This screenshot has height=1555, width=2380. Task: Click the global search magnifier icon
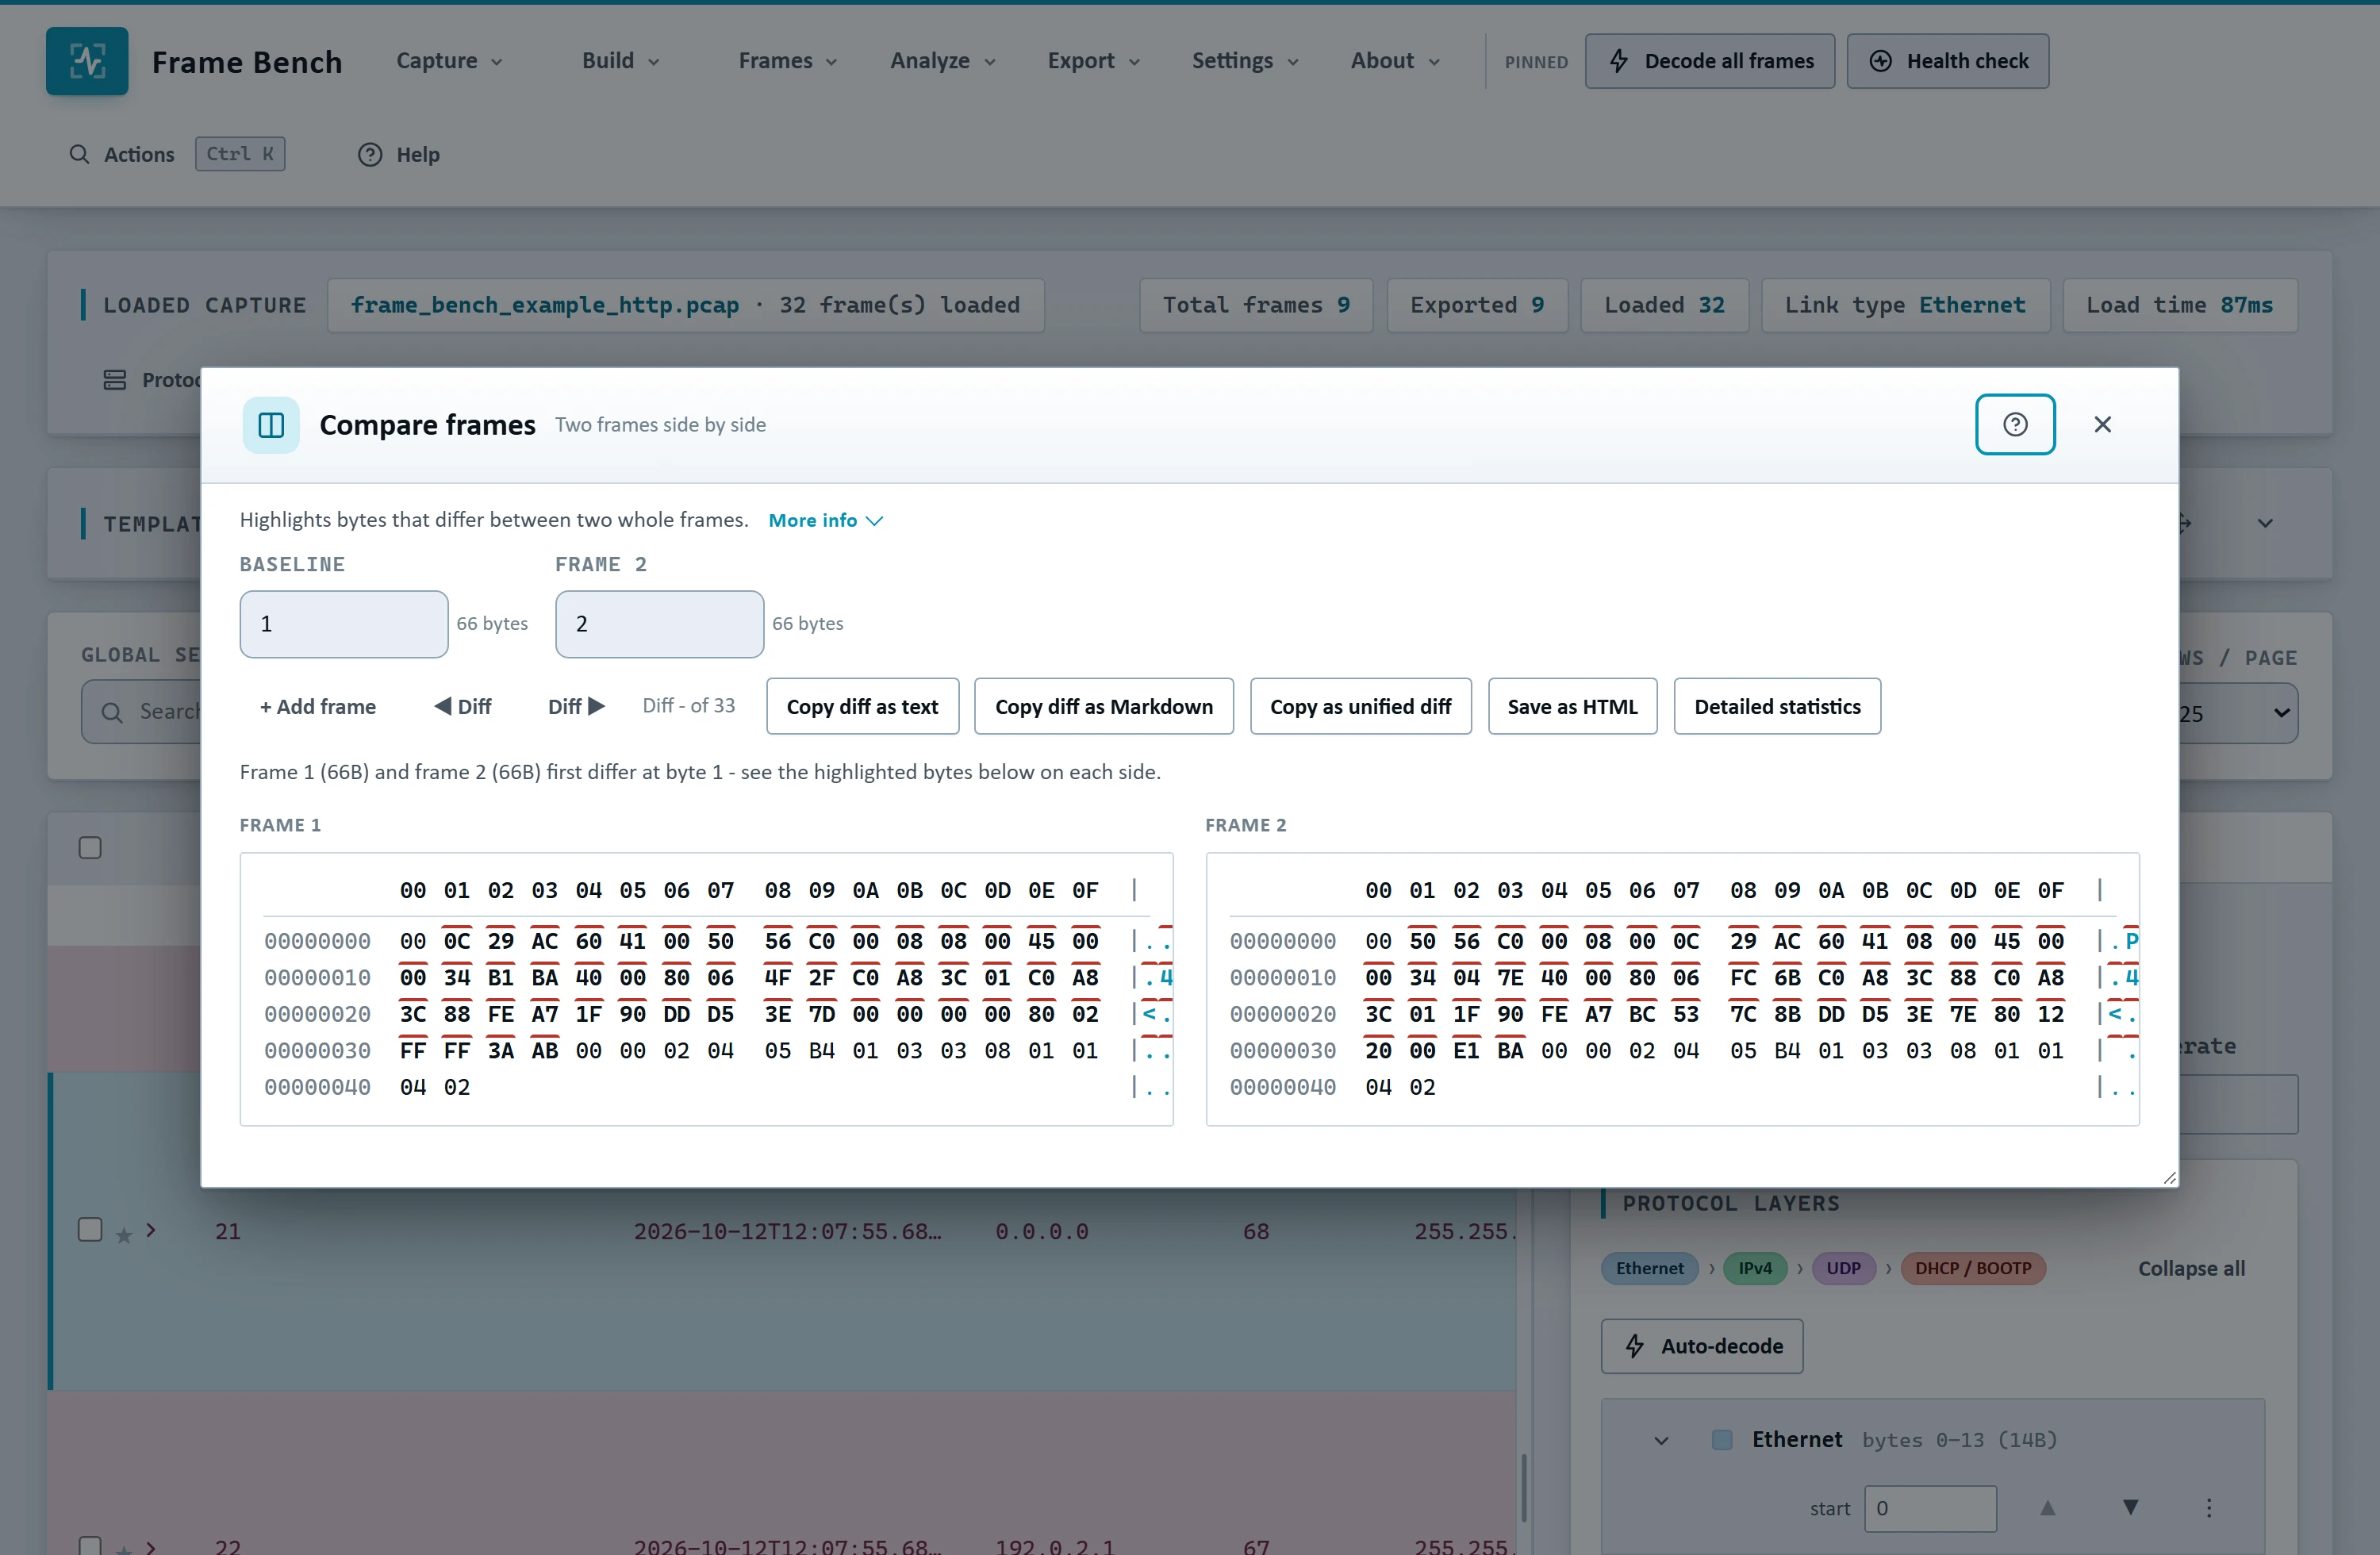point(112,712)
